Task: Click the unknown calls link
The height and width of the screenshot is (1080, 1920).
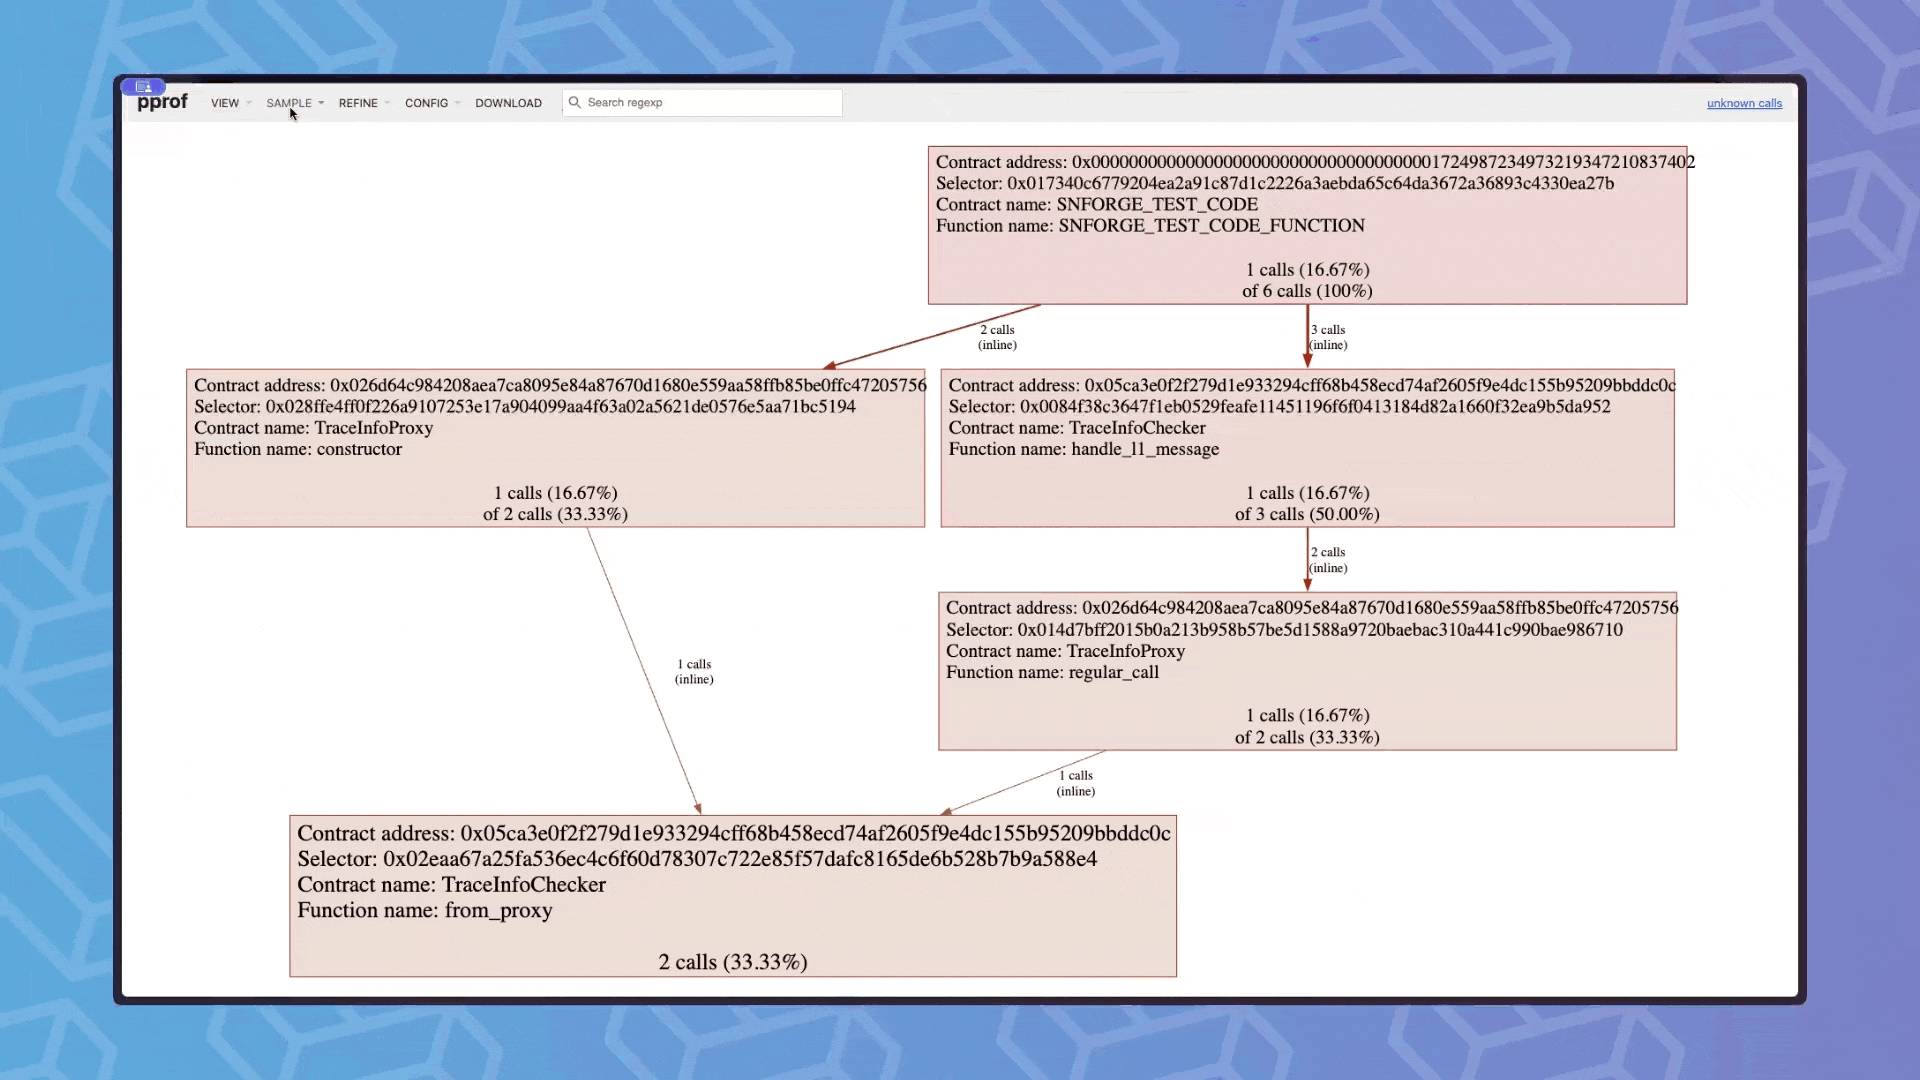Action: [x=1743, y=103]
